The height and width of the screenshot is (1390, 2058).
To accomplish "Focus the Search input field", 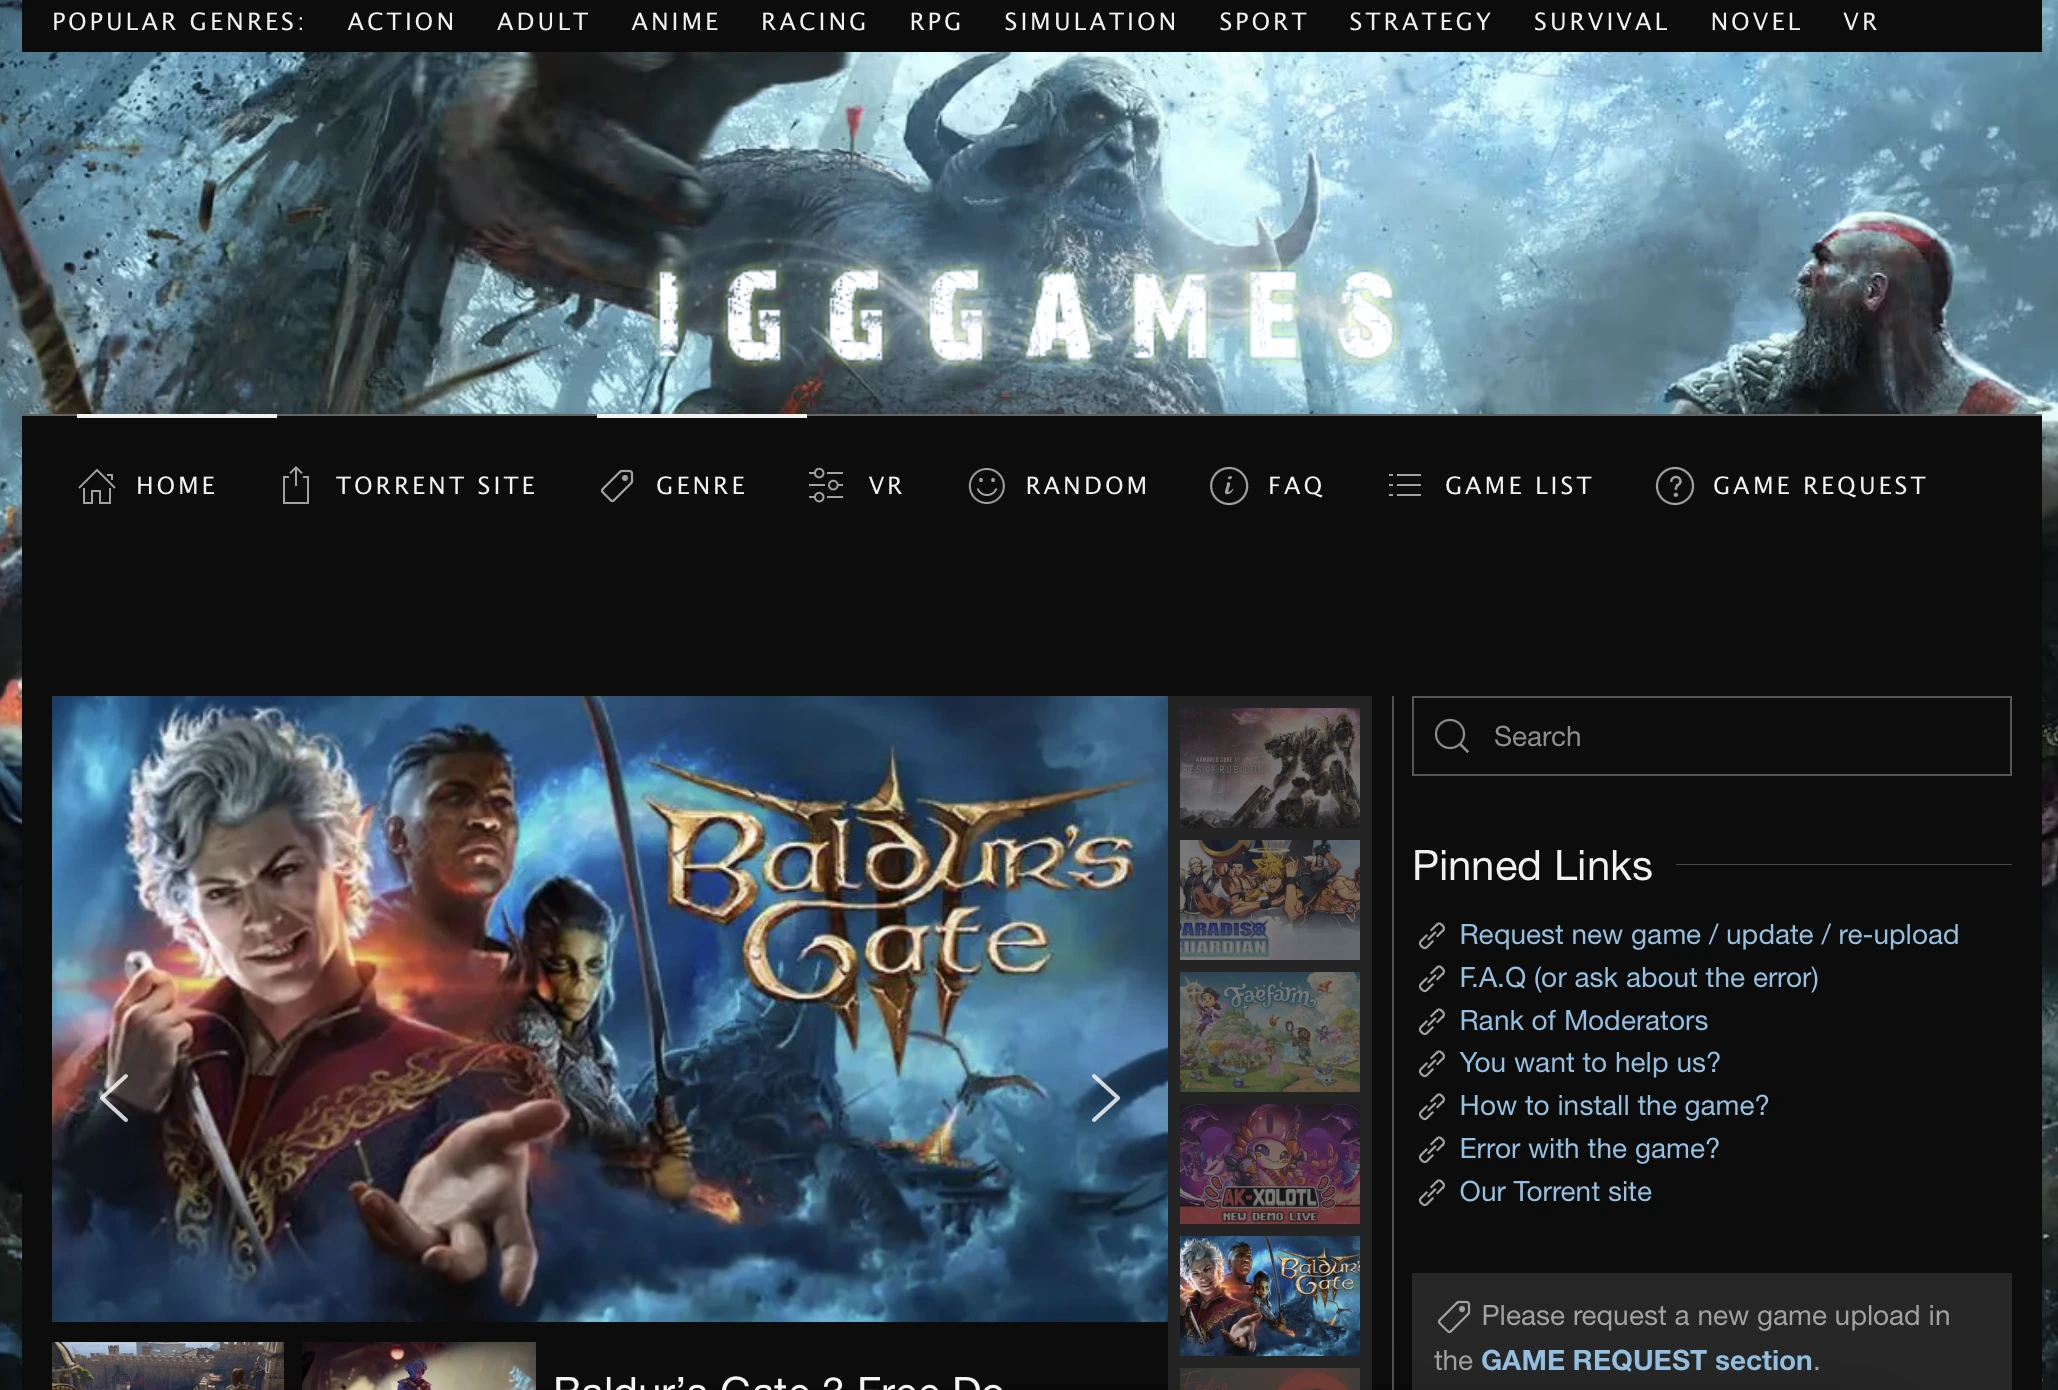I will coord(1711,736).
